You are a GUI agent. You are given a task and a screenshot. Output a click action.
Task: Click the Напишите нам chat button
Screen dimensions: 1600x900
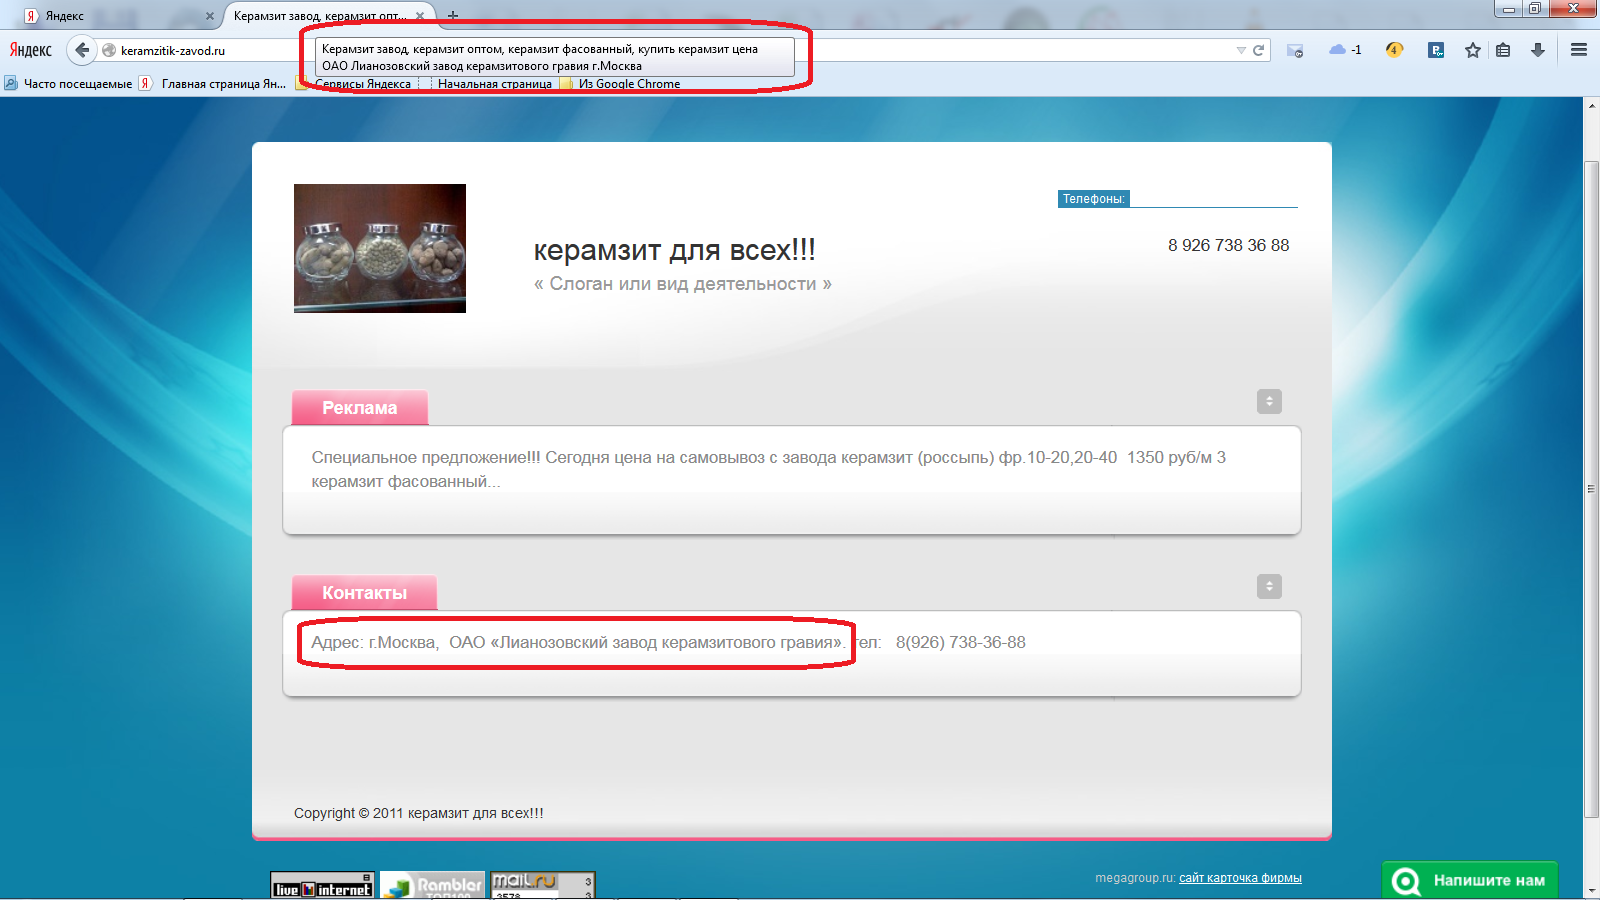point(1470,880)
